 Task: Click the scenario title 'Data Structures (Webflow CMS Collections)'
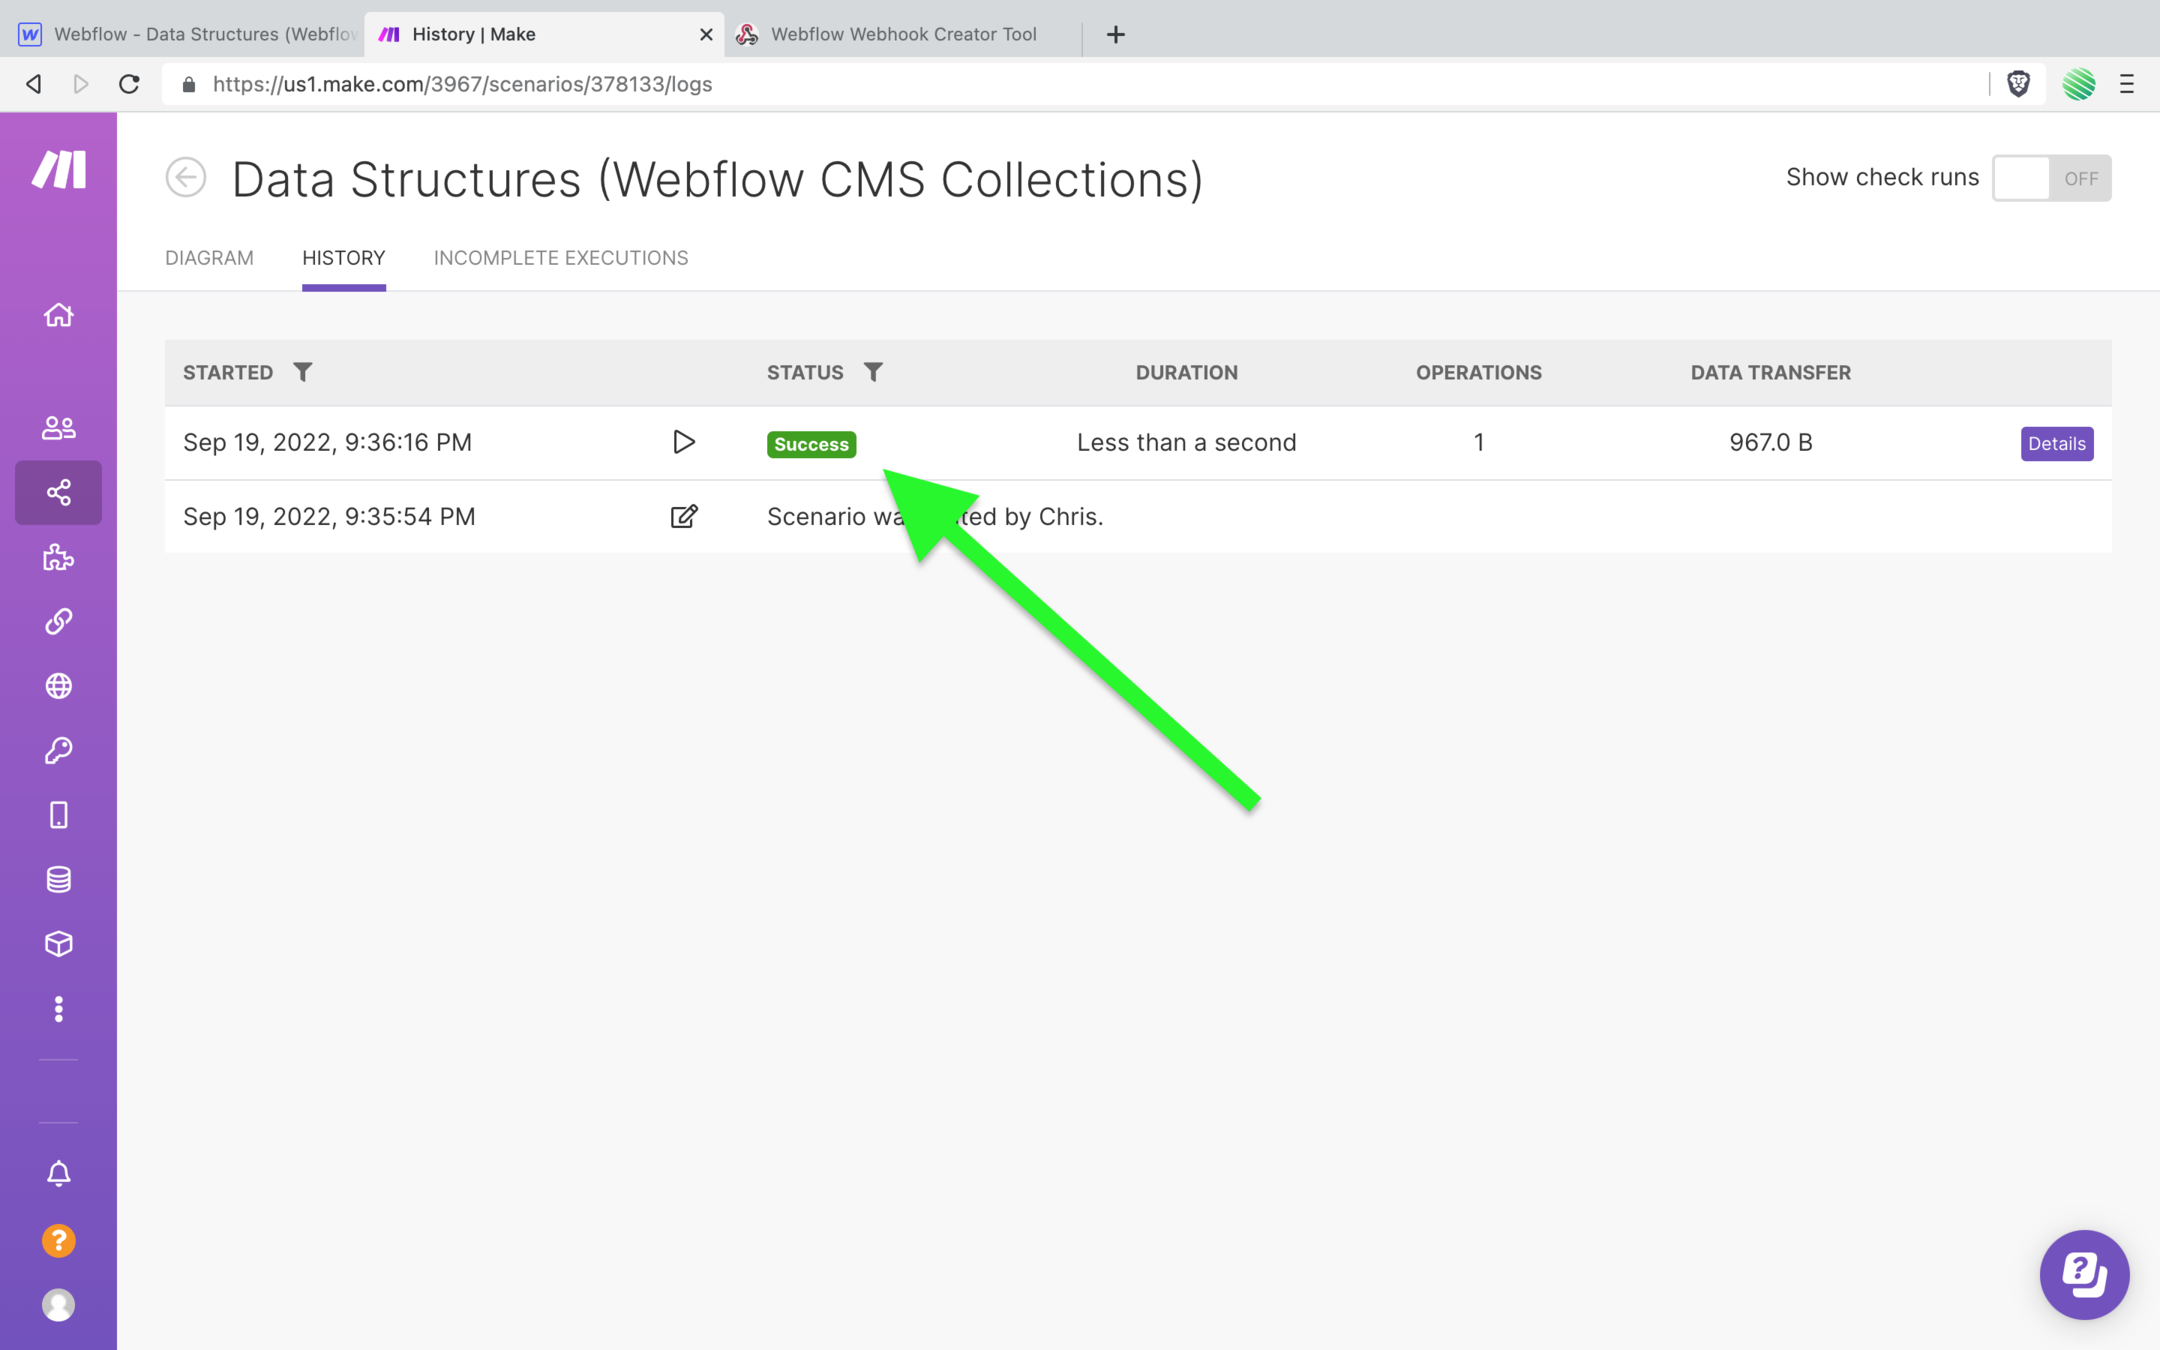pyautogui.click(x=717, y=180)
